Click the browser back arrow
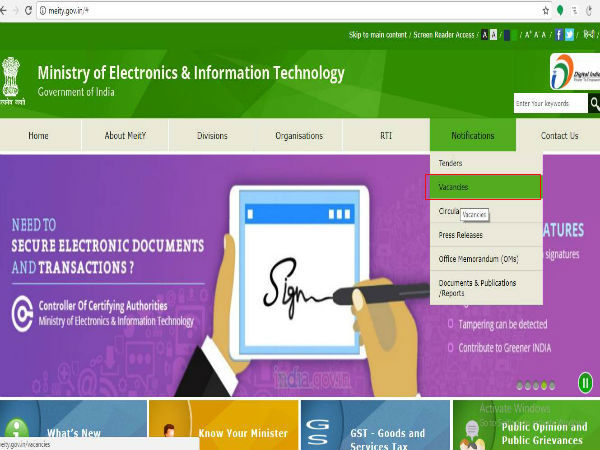 click(x=3, y=11)
